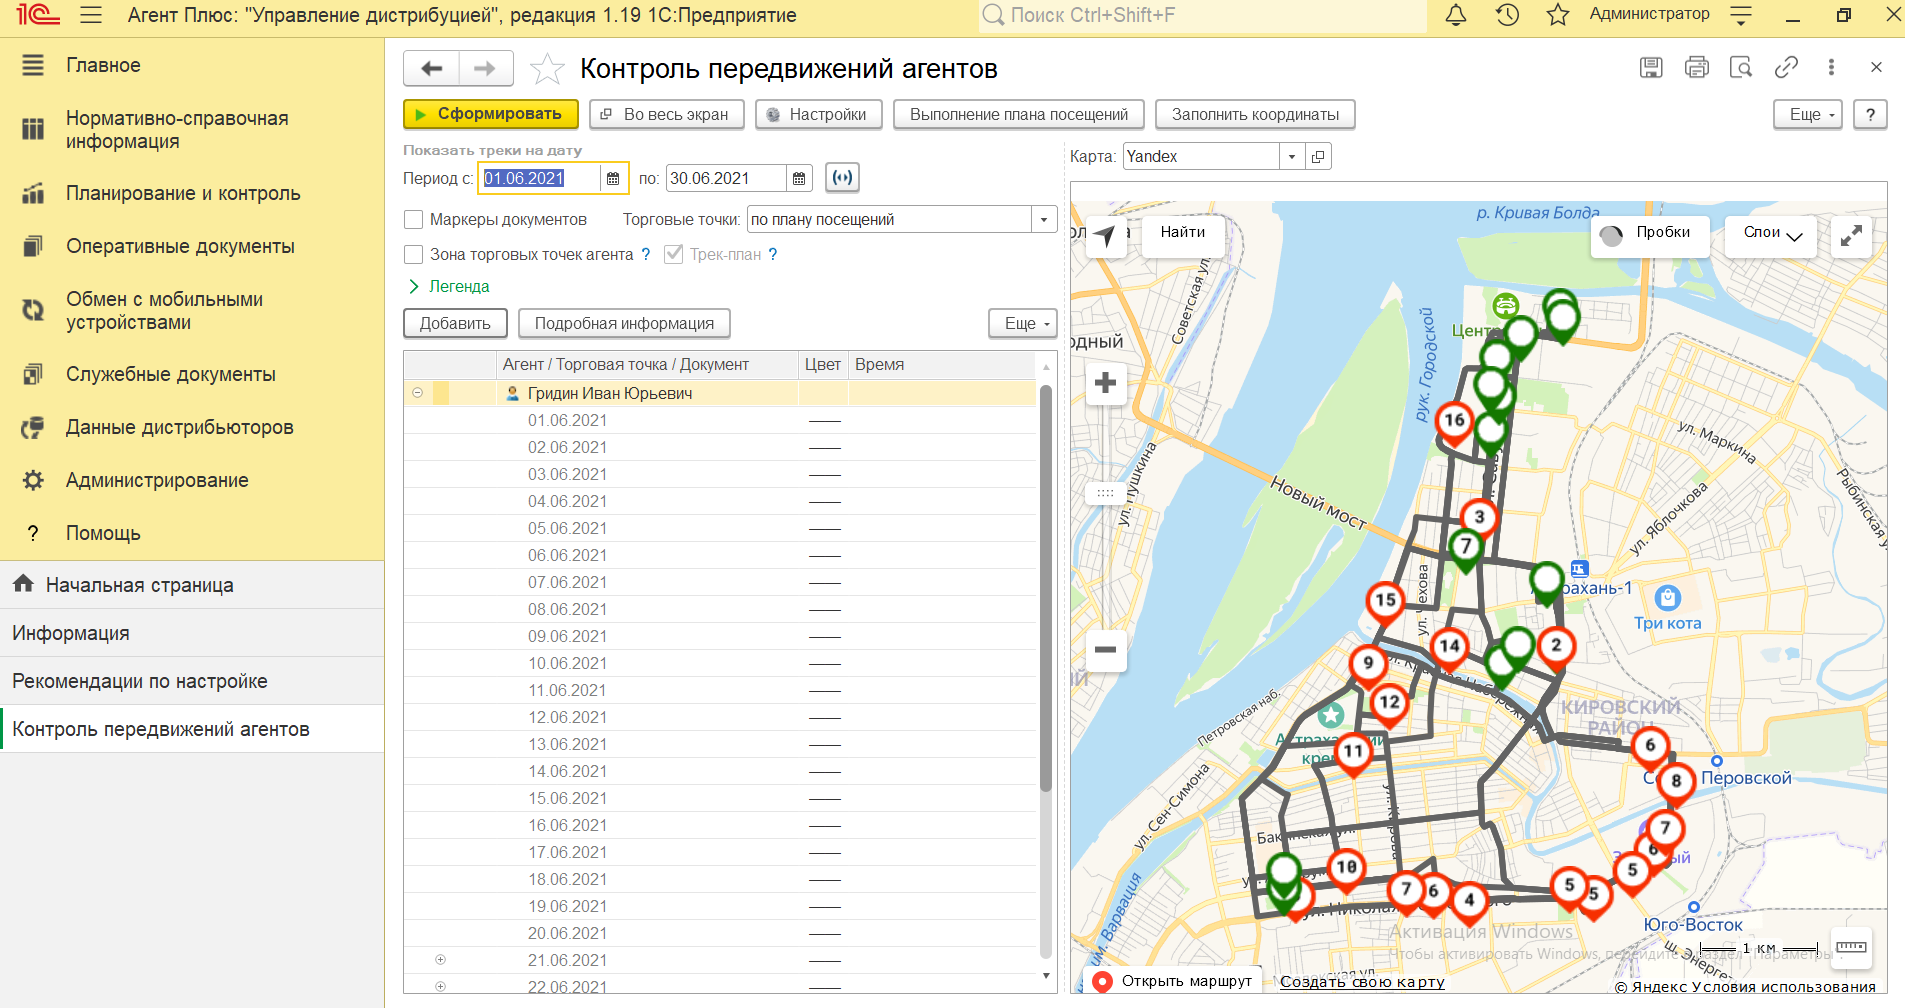
Task: Click the green car marker on map
Action: [1506, 305]
